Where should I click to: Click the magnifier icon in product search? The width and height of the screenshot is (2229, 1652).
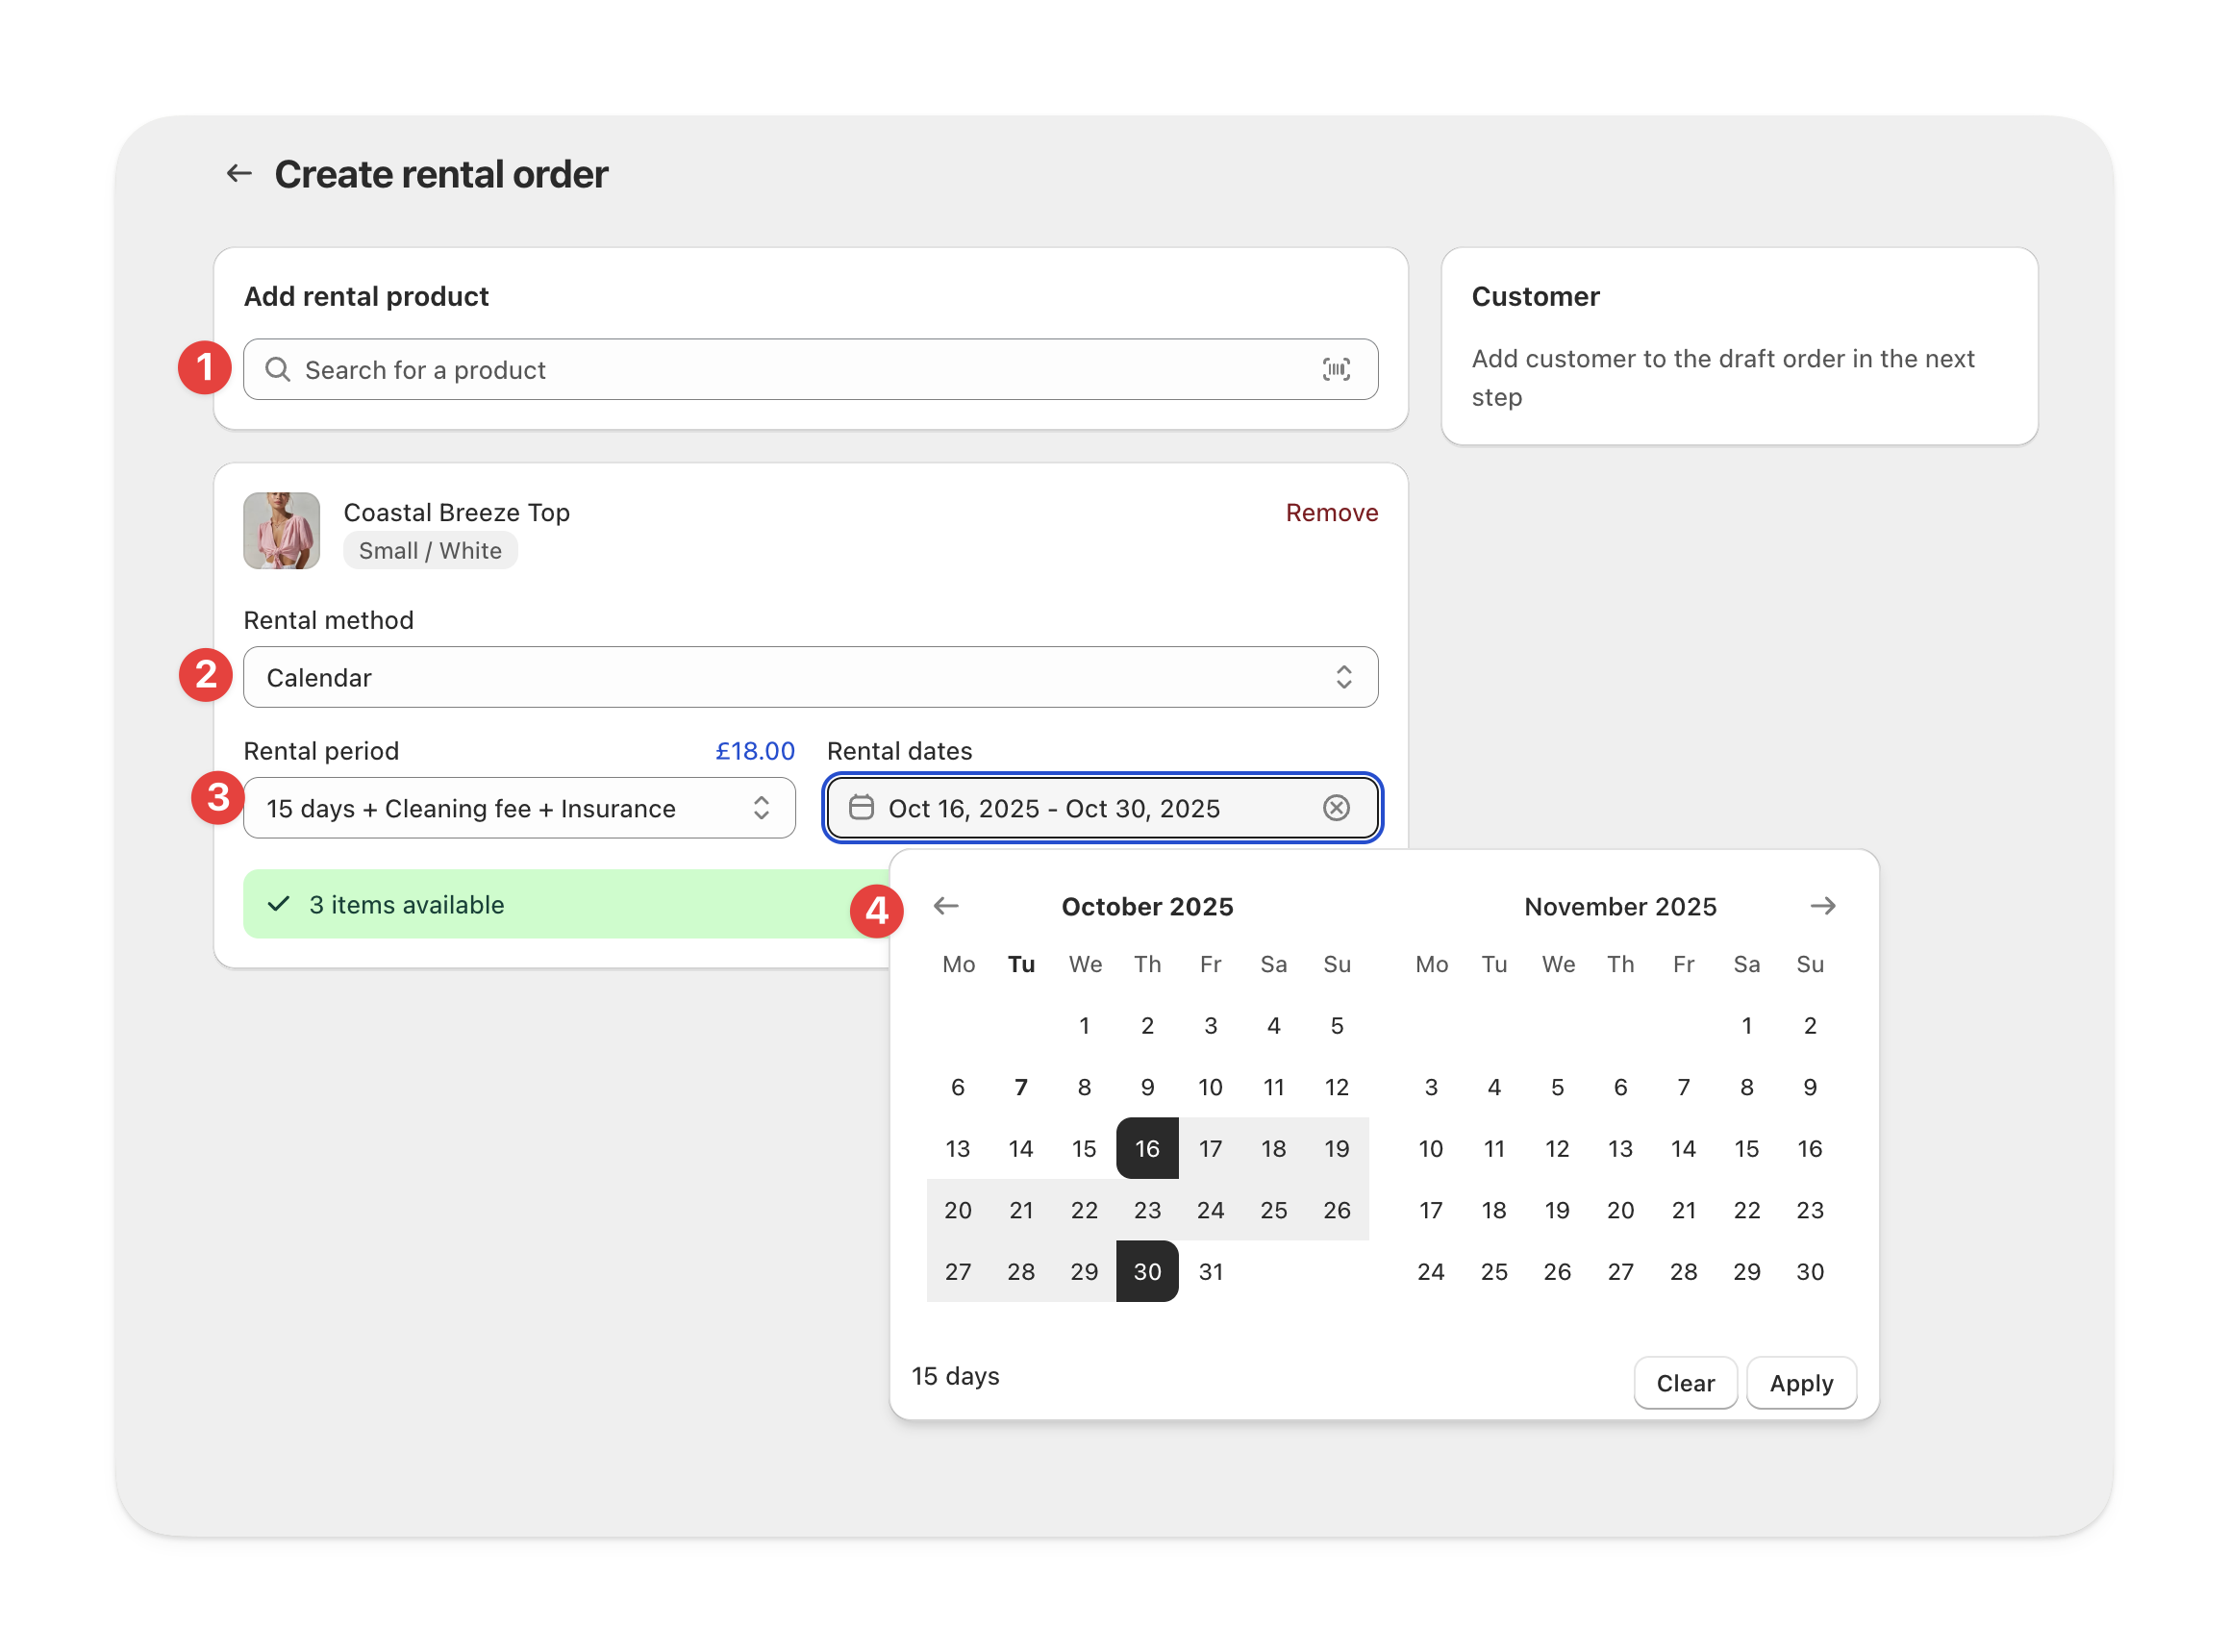(x=278, y=370)
